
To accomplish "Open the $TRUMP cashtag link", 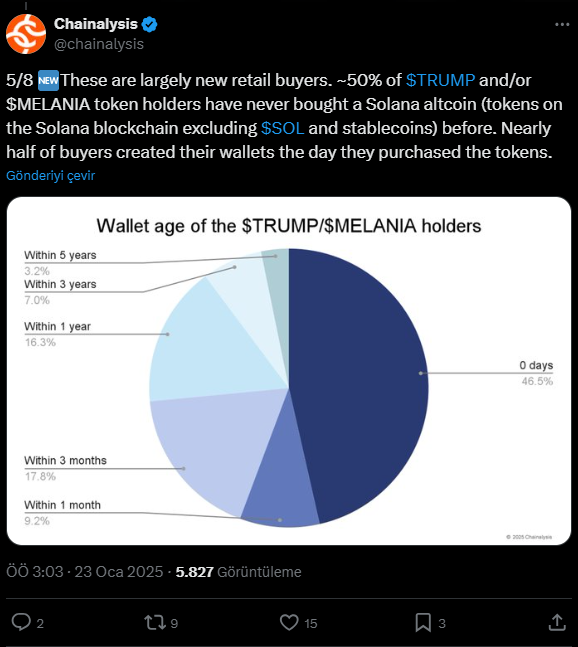I will pos(440,80).
